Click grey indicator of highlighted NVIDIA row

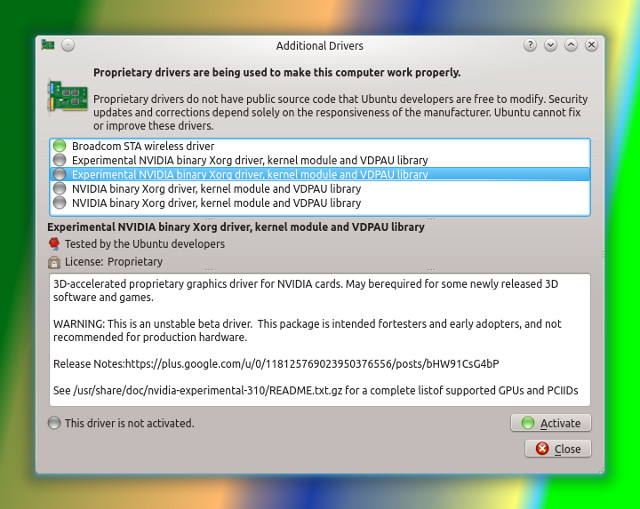[x=60, y=174]
